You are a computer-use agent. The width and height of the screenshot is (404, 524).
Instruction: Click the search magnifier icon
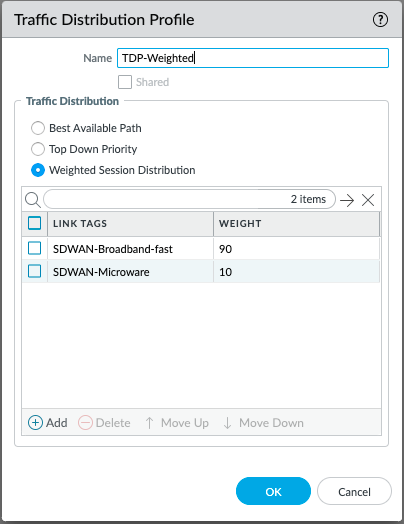tap(32, 200)
